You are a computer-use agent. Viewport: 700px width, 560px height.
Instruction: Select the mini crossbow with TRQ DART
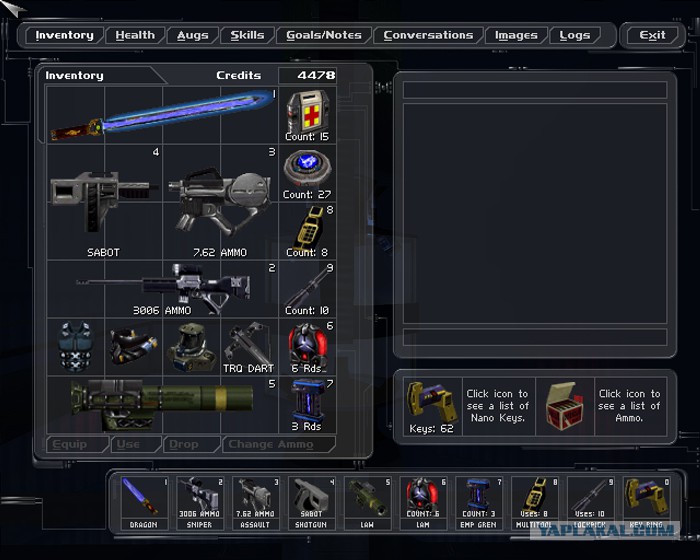click(x=249, y=347)
